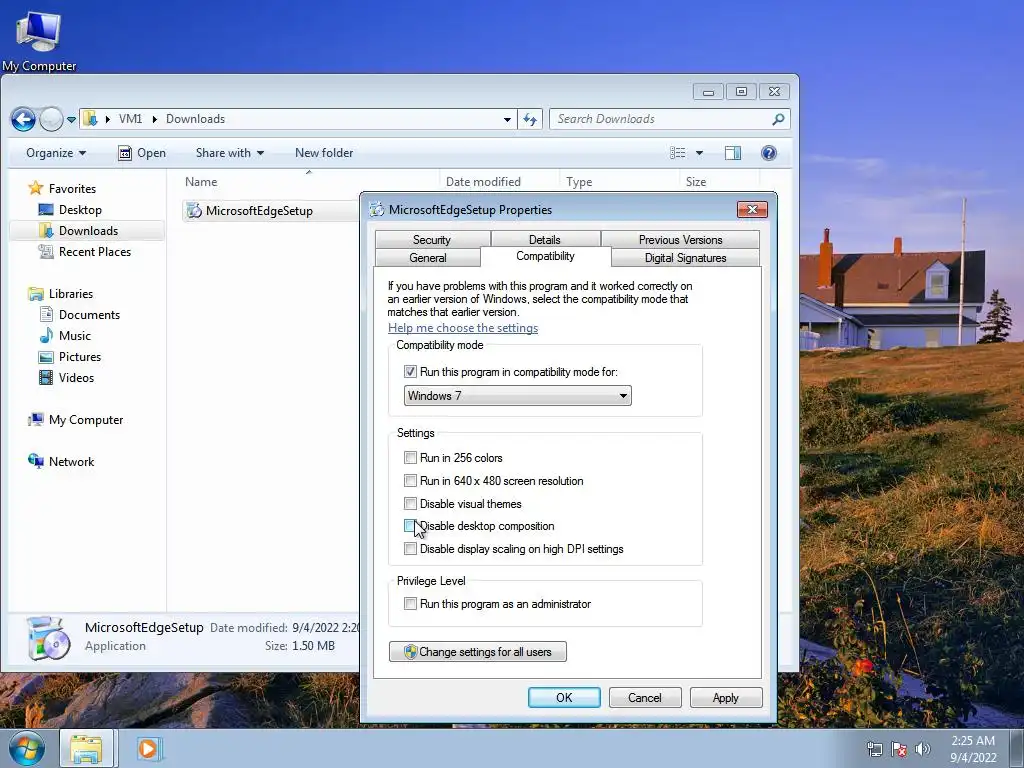This screenshot has height=768, width=1024.
Task: Open Windows Explorer taskbar icon
Action: [86, 748]
